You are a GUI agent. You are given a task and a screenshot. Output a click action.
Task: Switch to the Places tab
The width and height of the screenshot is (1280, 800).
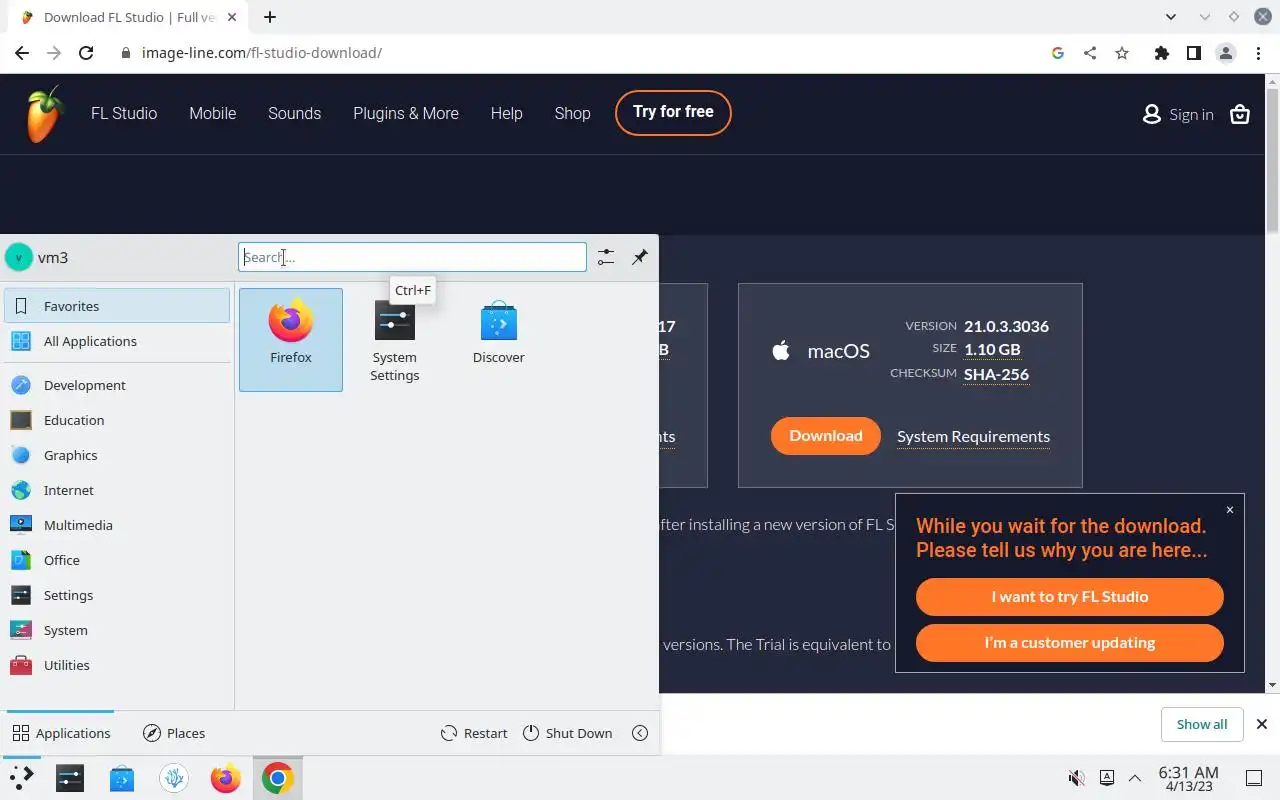pos(174,733)
